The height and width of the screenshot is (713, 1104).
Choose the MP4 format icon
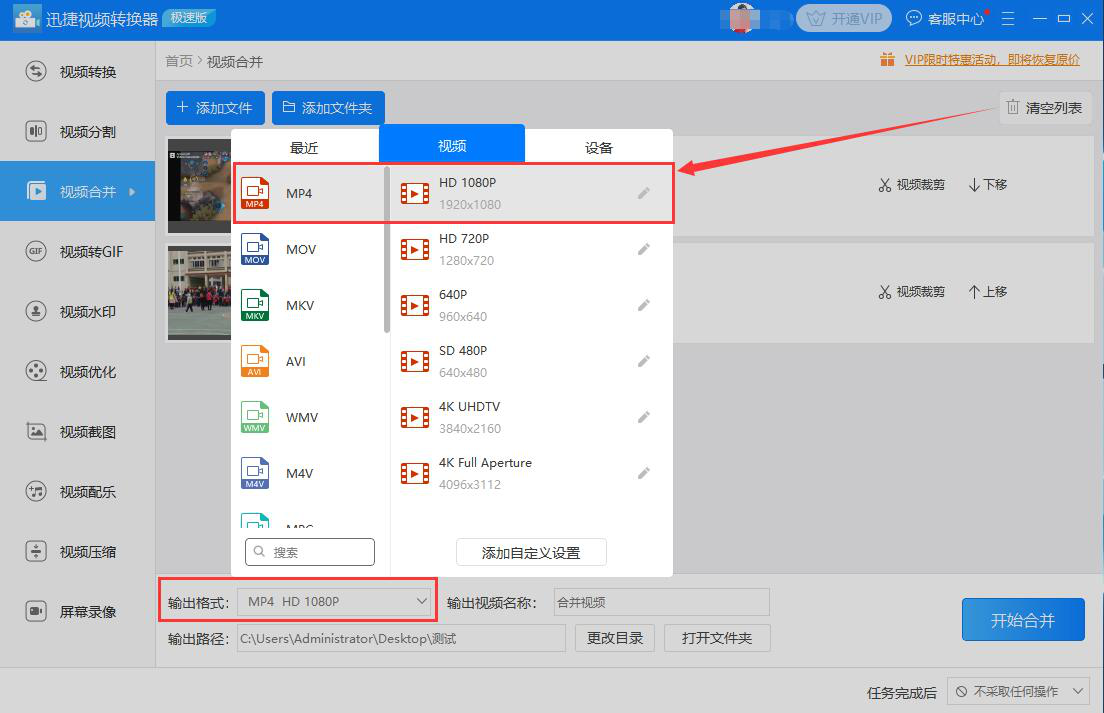pyautogui.click(x=255, y=194)
